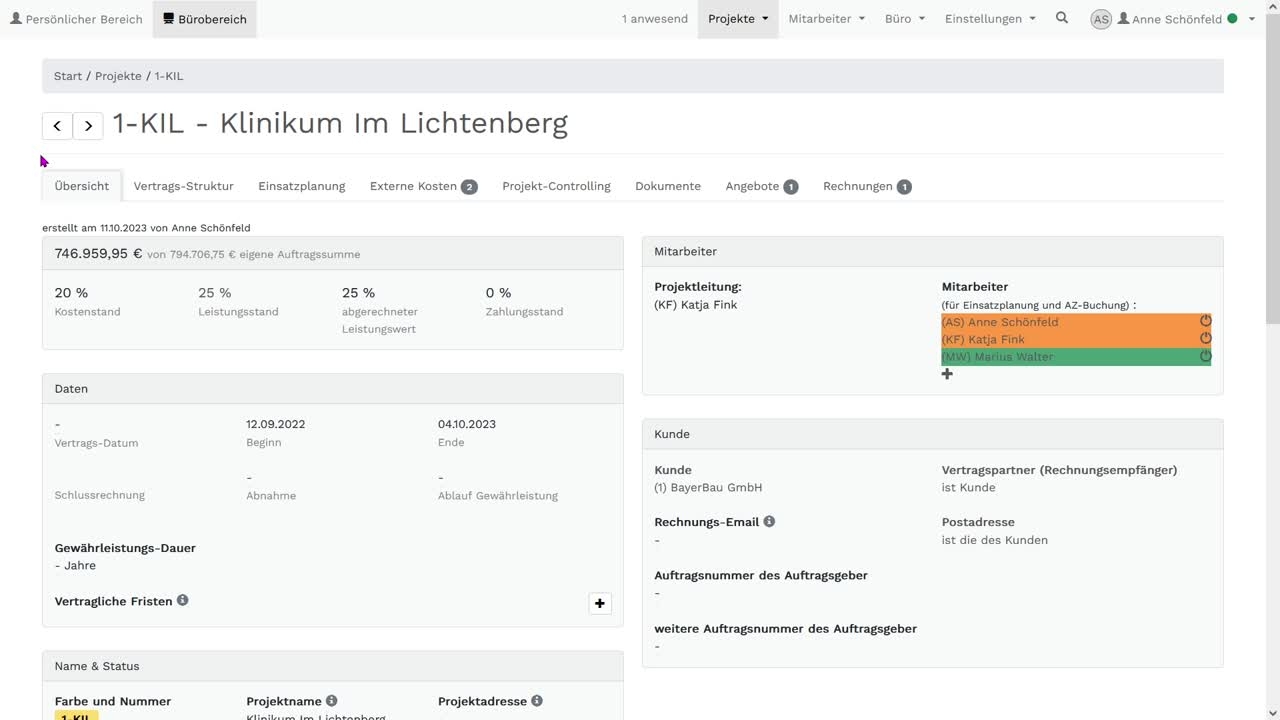Open the Projekt-Controlling tab
Viewport: 1280px width, 720px height.
tap(556, 186)
